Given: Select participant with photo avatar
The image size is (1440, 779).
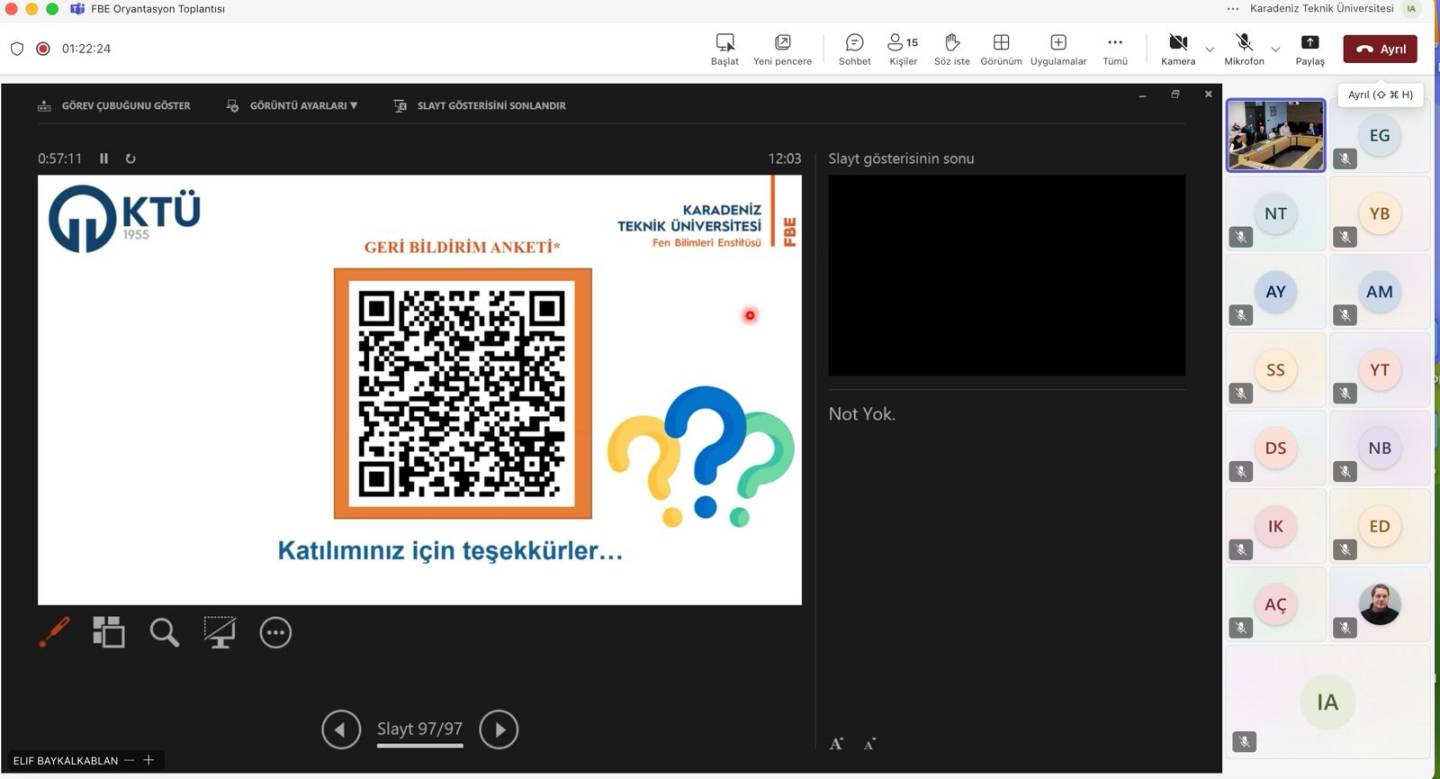Looking at the screenshot, I should pyautogui.click(x=1379, y=604).
